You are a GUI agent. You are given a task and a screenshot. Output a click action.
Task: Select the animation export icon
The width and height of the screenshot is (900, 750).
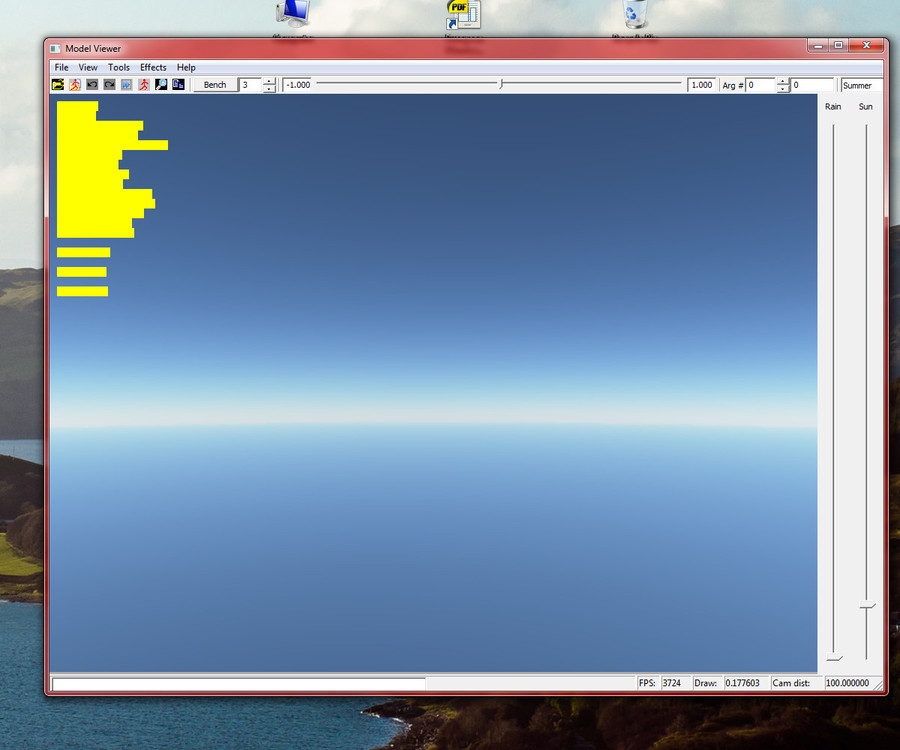[x=74, y=85]
